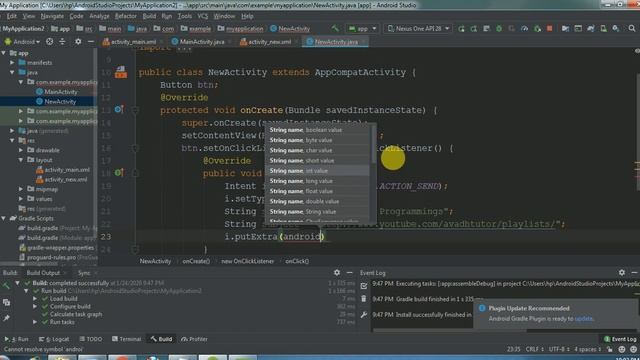640x360 pixels.
Task: Open the Build Output tab
Action: [43, 273]
